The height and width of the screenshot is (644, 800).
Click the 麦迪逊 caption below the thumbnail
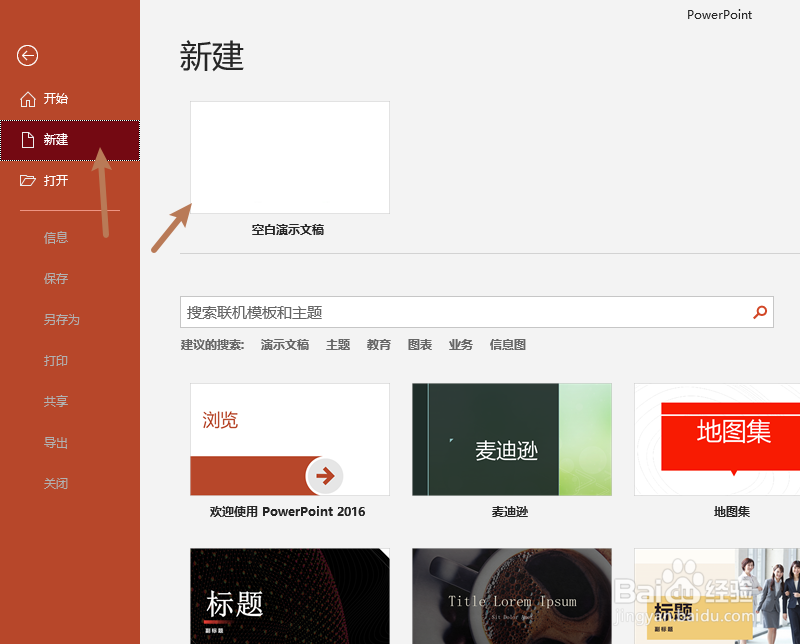click(x=510, y=512)
